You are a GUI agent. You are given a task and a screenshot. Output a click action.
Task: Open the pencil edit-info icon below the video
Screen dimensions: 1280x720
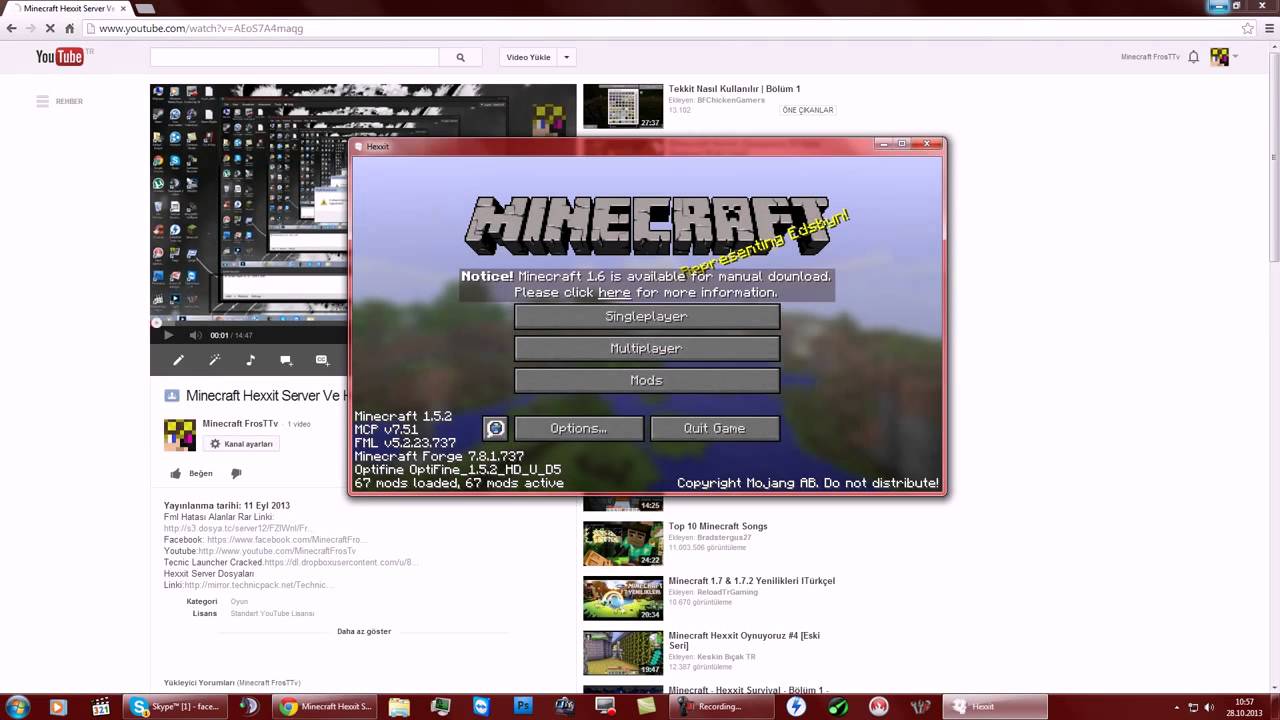point(179,360)
